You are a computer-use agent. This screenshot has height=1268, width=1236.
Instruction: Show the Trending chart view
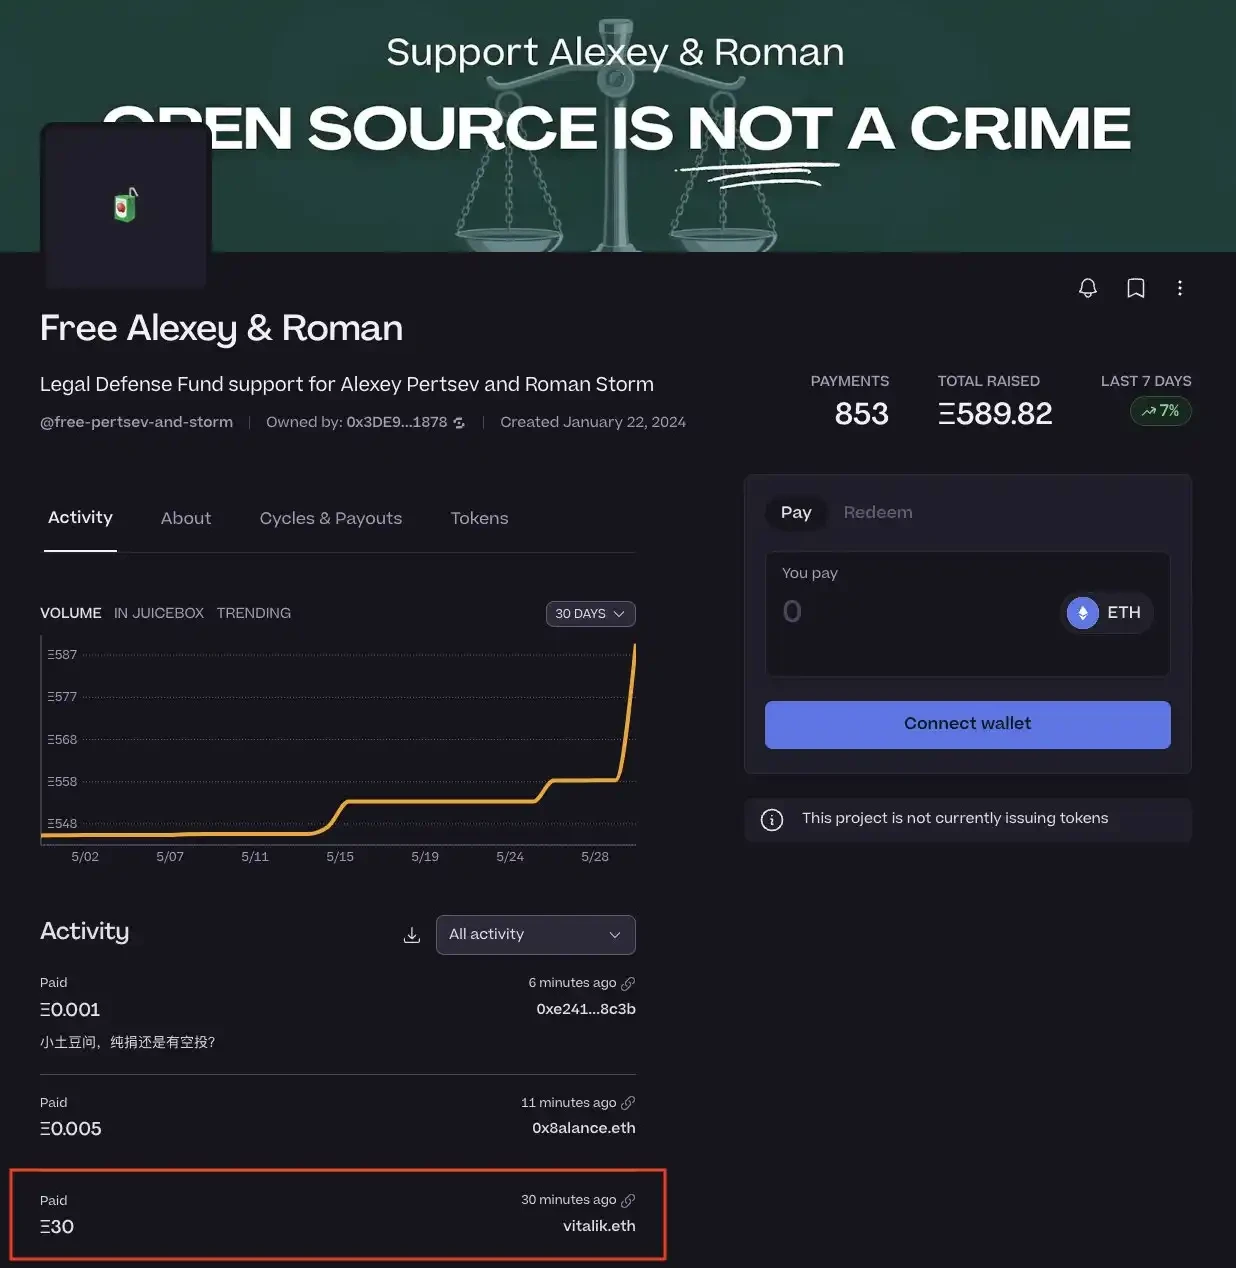[253, 613]
